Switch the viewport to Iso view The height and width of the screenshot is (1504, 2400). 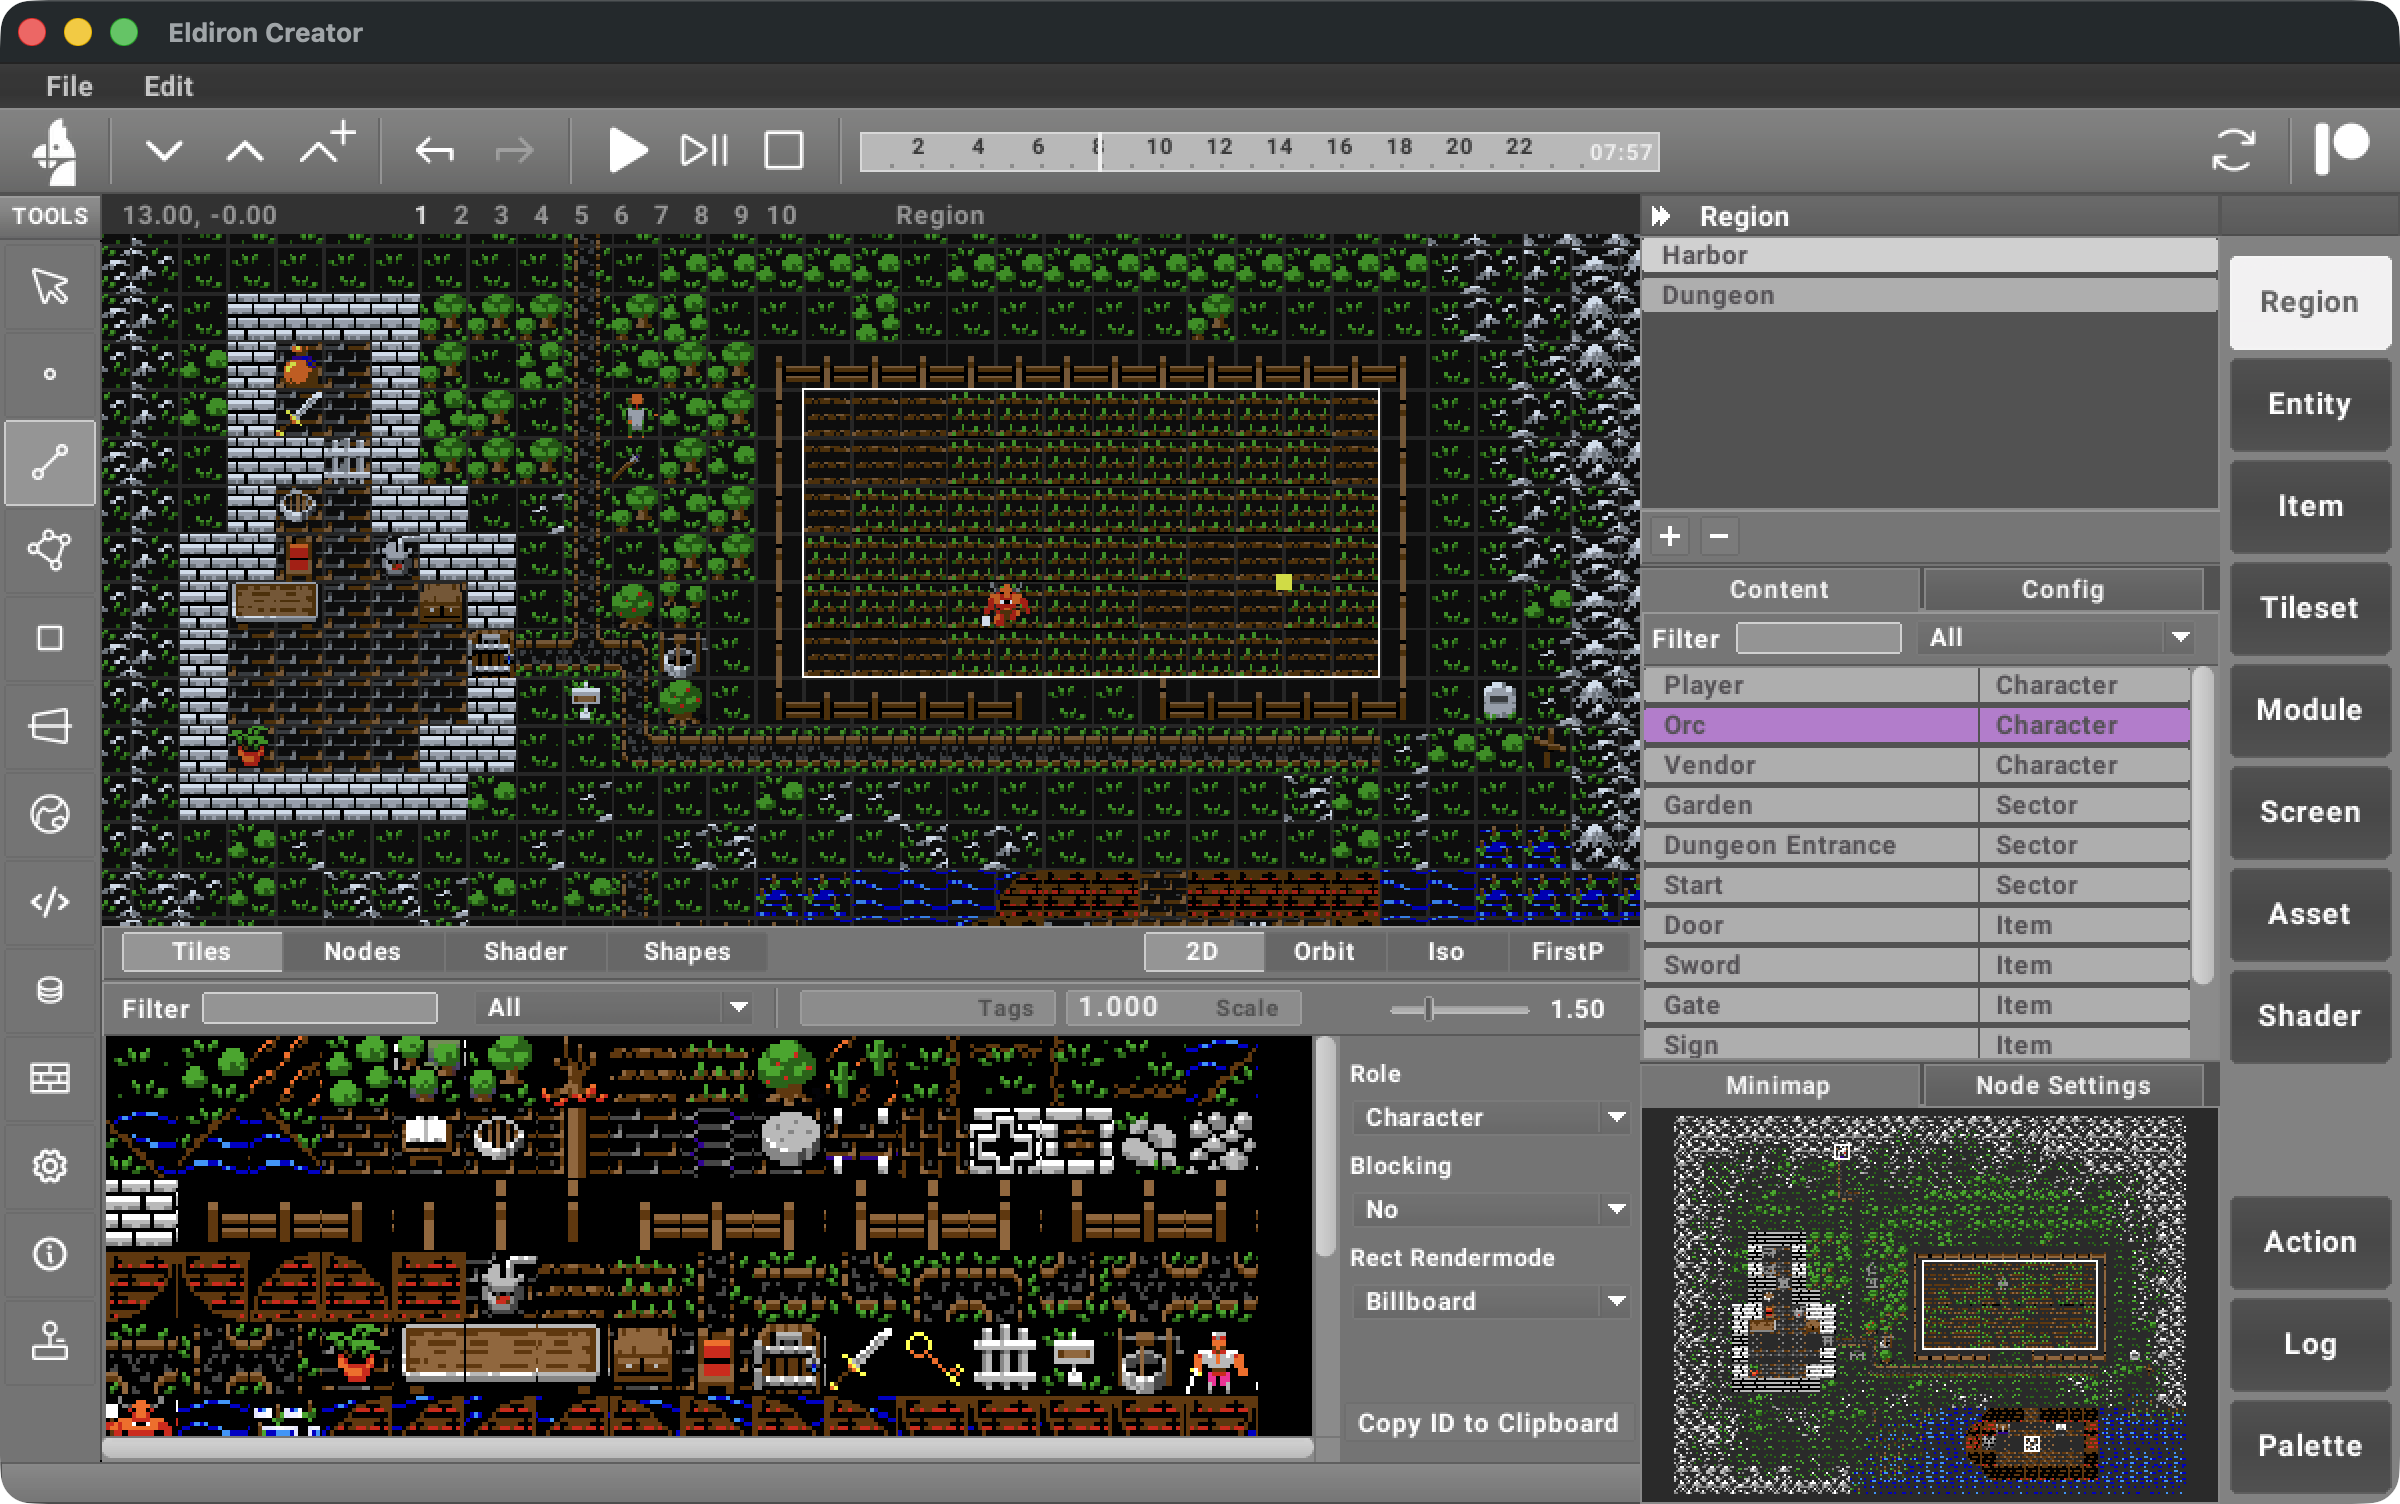point(1444,951)
